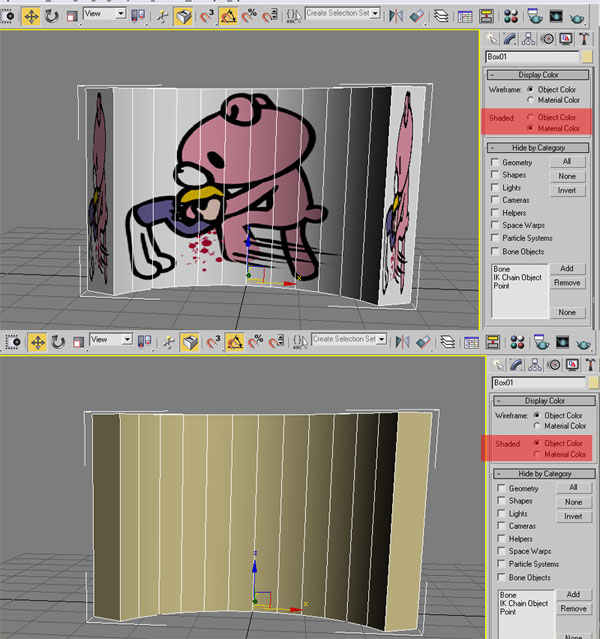Switch to the Create tab in the textured-box panel
Screen dimensions: 600x639
tap(492, 39)
